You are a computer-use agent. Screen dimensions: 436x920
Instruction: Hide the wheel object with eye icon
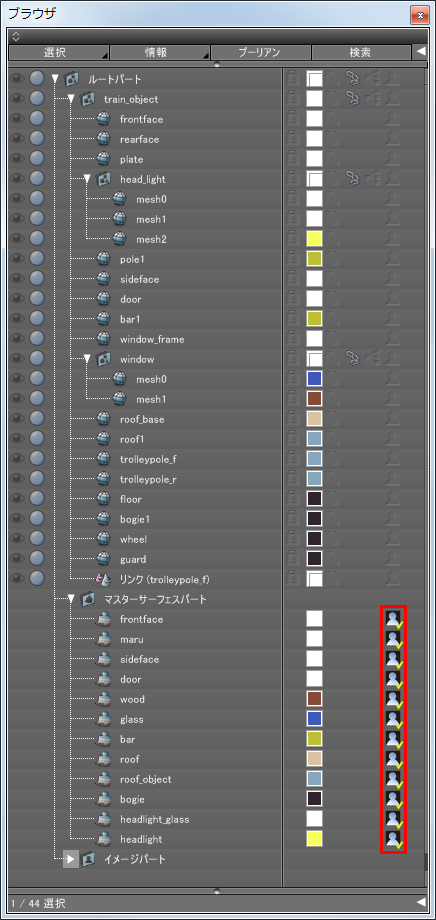(18, 539)
